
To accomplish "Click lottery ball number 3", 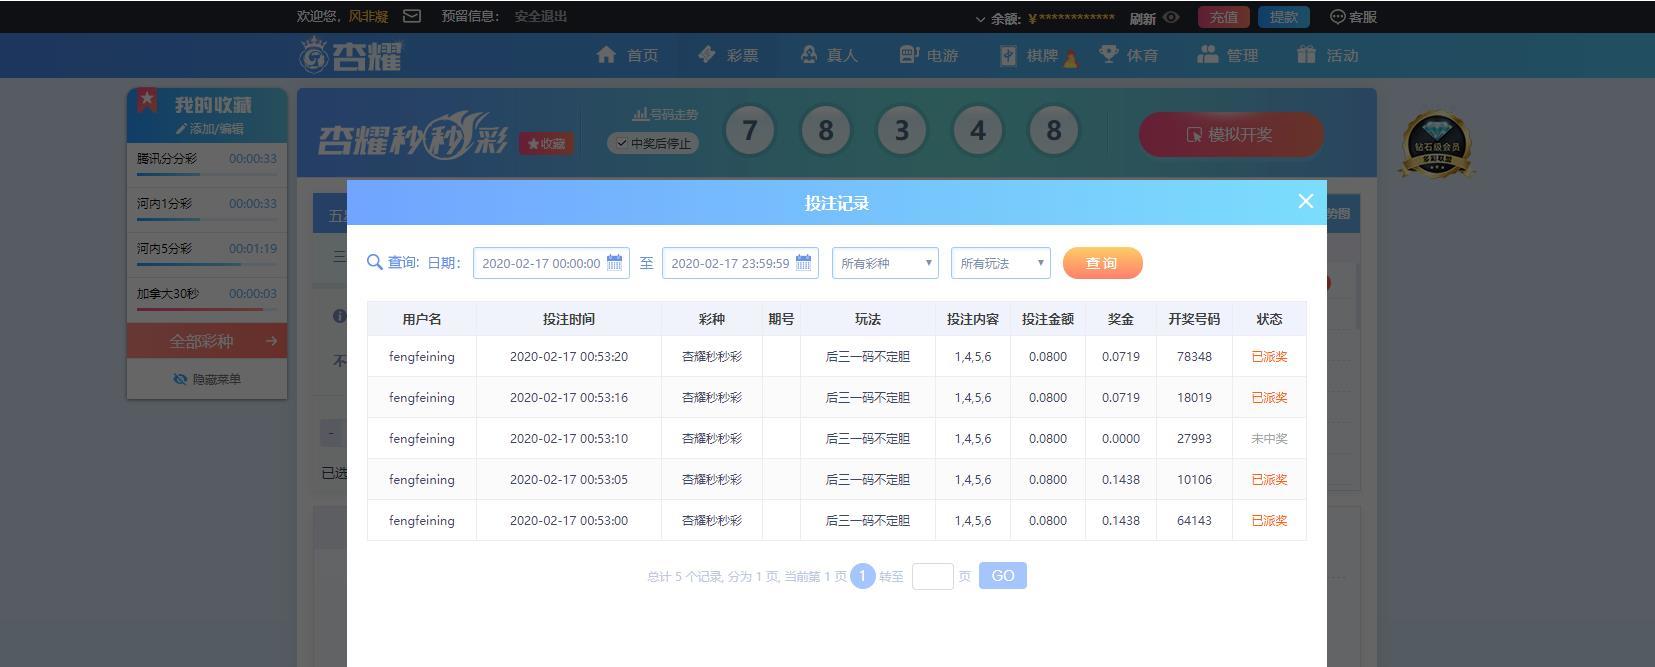I will (902, 130).
